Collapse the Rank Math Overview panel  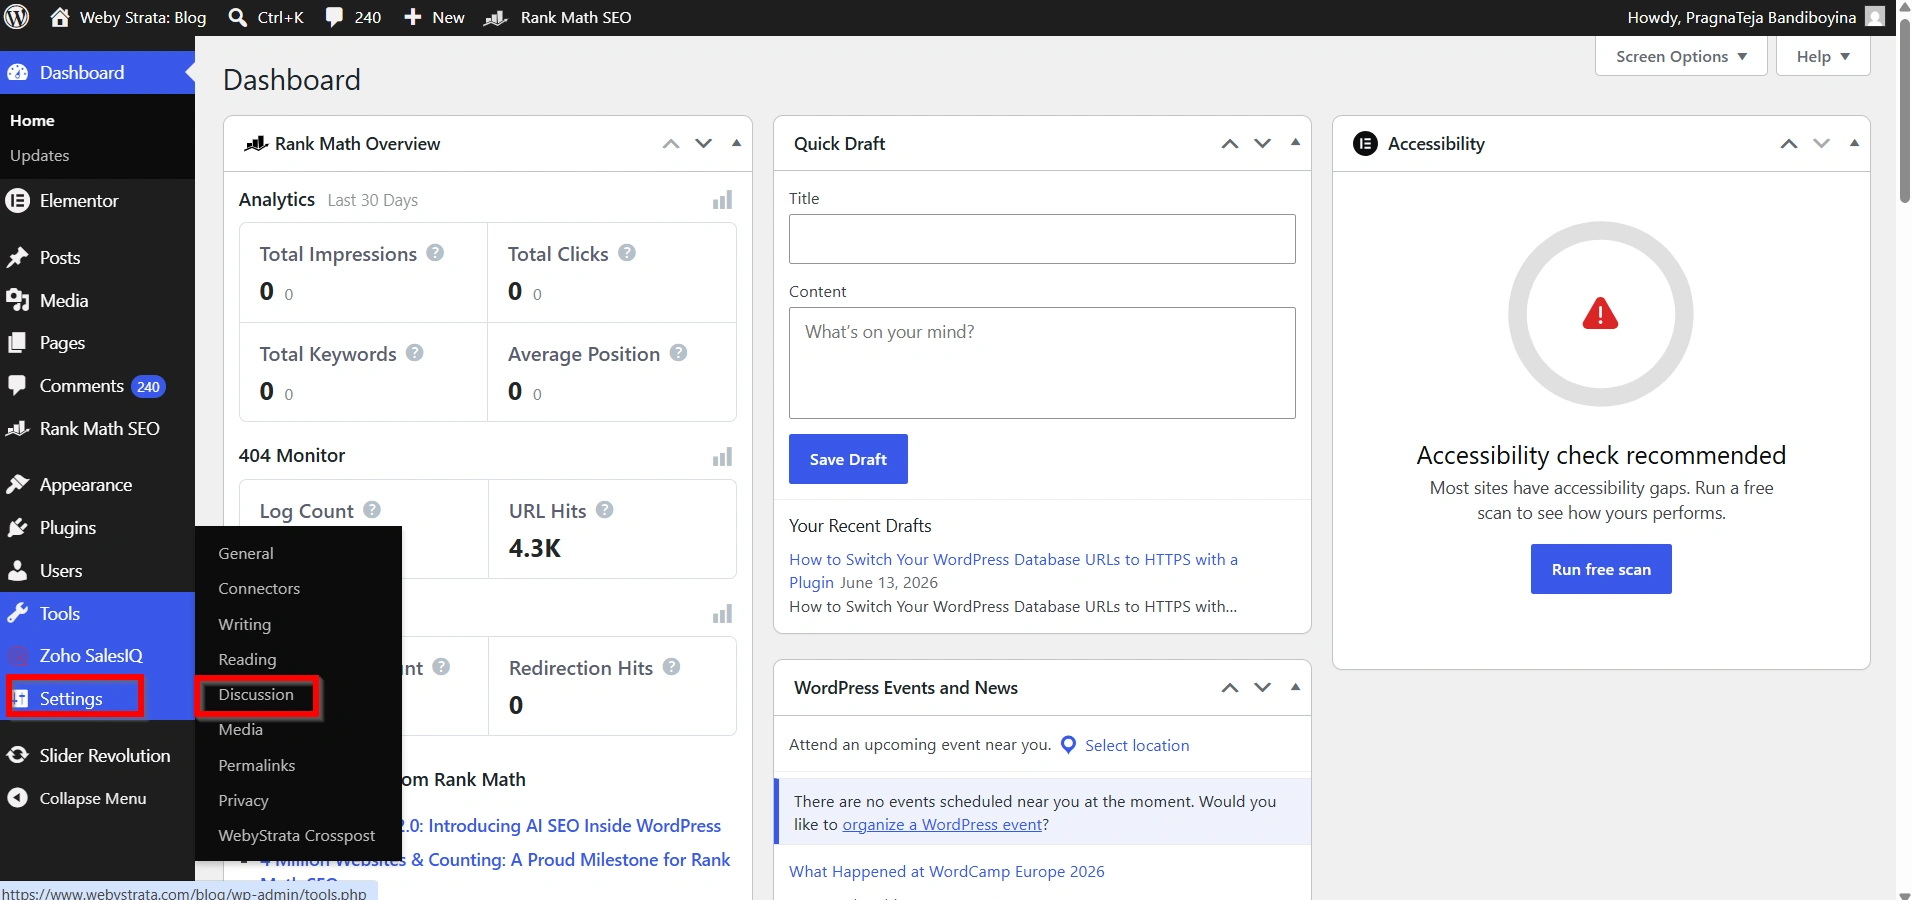coord(736,143)
